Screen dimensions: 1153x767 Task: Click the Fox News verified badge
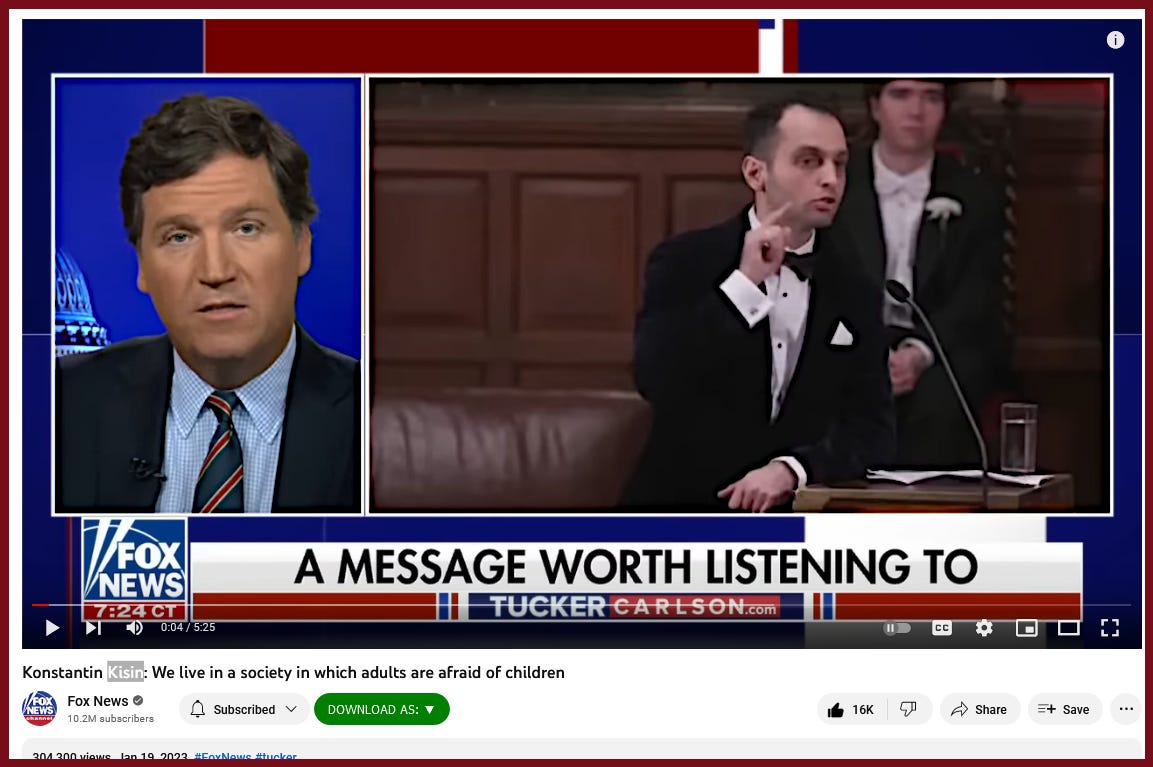(x=138, y=701)
